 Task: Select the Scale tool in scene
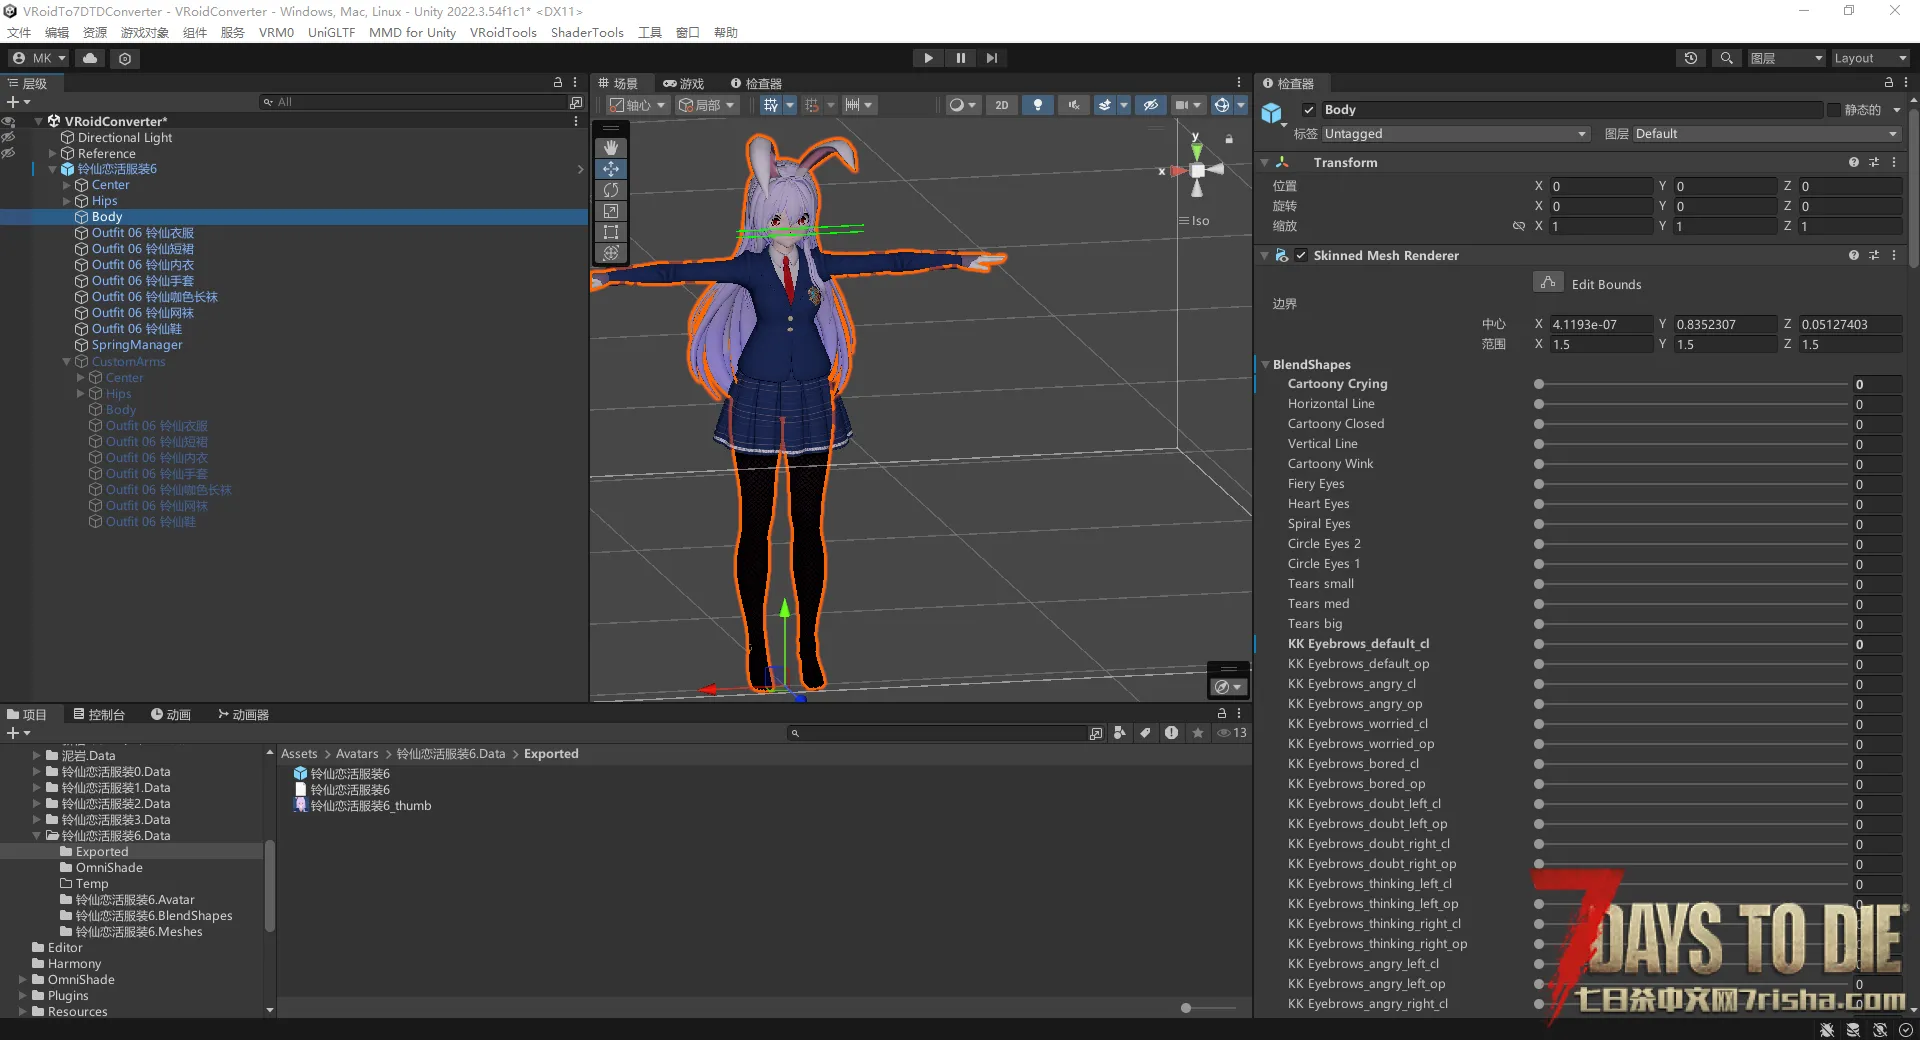tap(611, 211)
